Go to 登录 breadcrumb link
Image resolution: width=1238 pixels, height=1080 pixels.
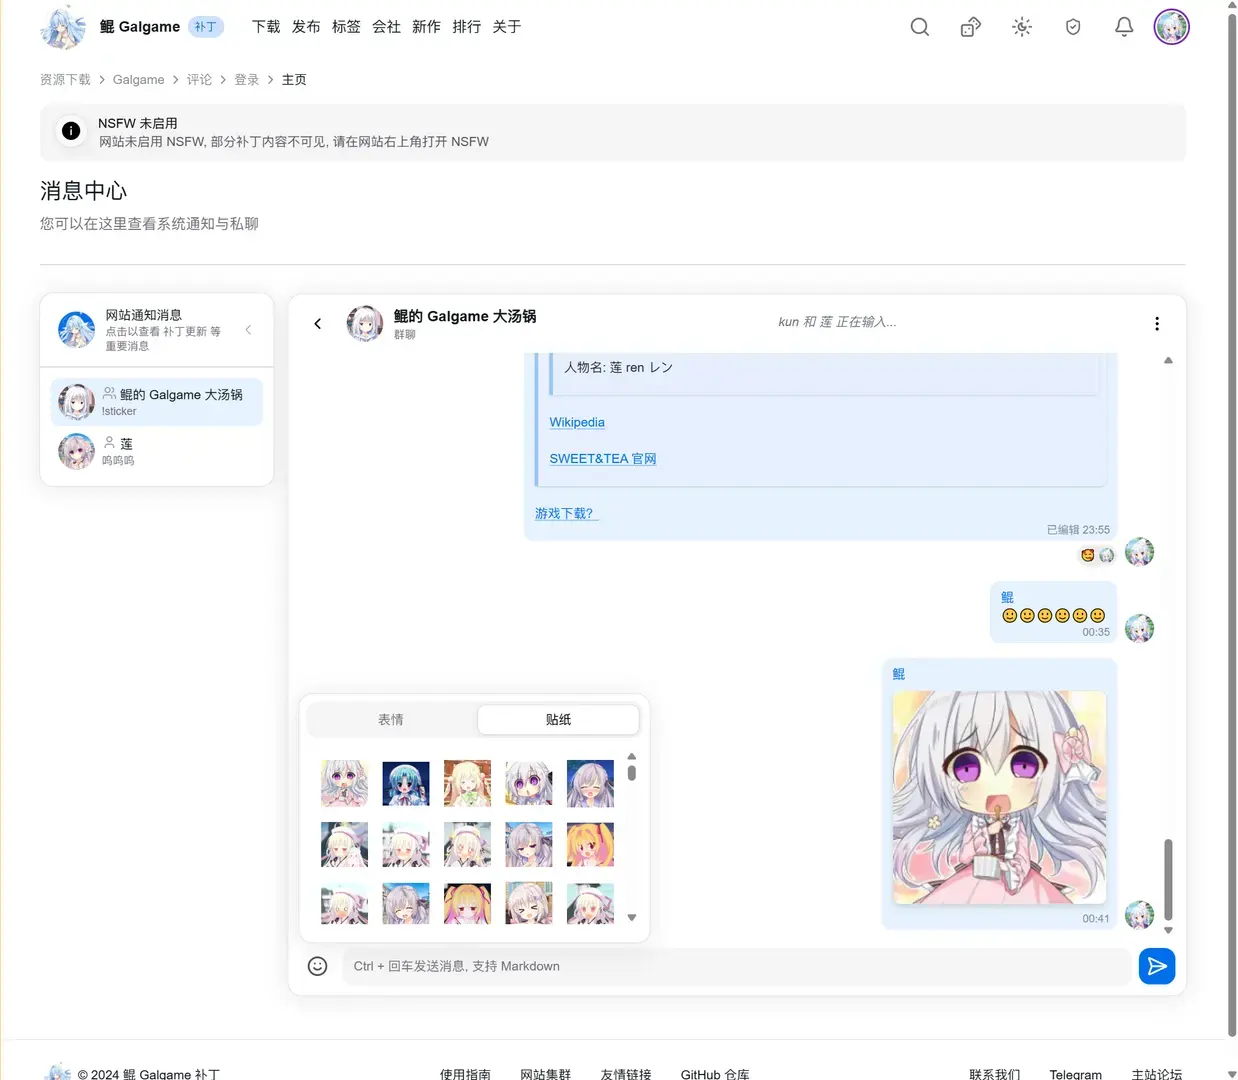coord(247,80)
